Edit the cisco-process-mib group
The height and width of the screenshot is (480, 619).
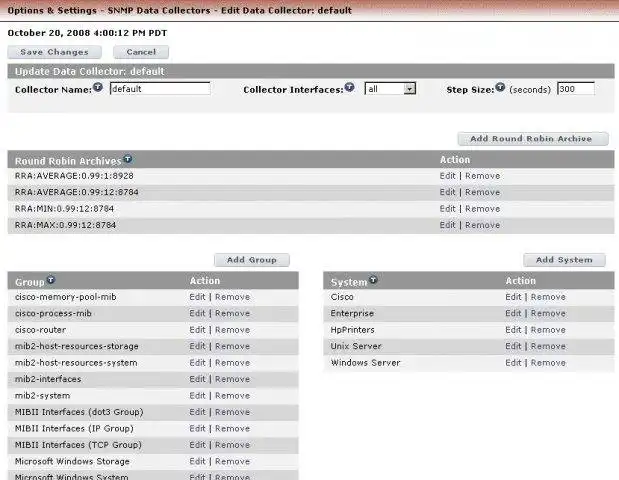click(x=197, y=313)
